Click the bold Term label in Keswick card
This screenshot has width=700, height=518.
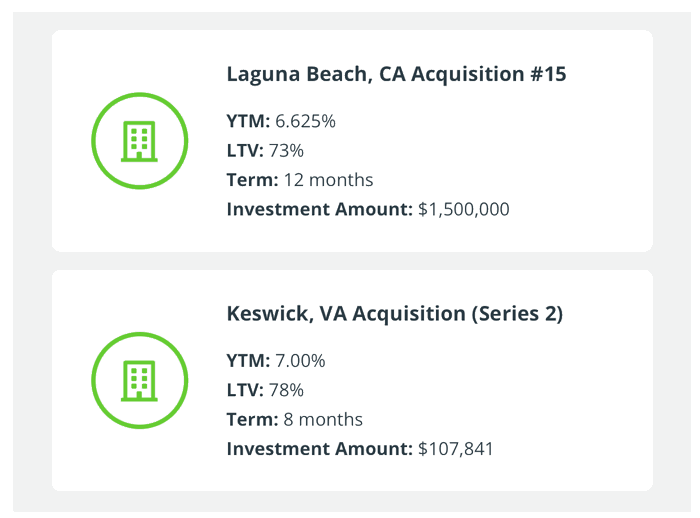(x=250, y=420)
